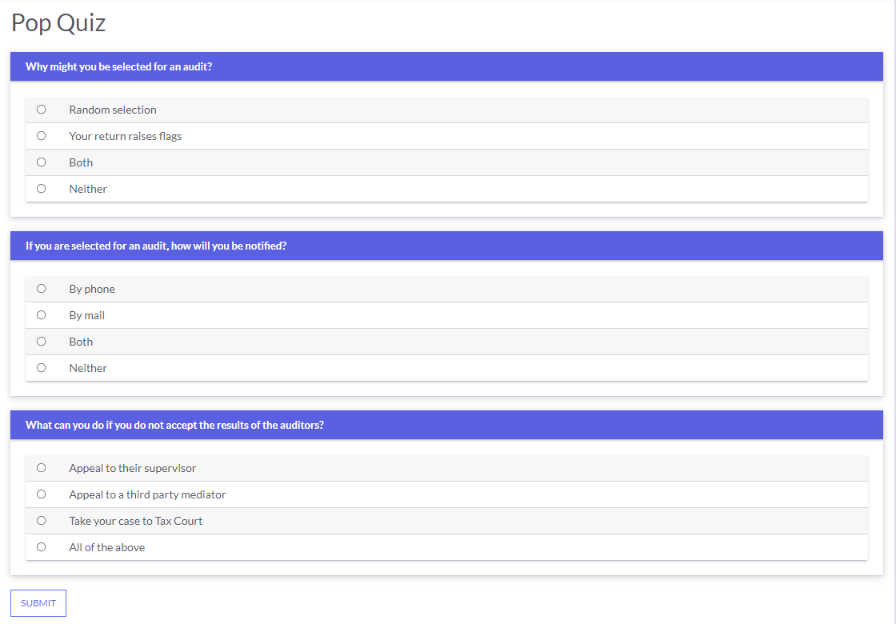Click the 'Random selection' answer text
Image resolution: width=896 pixels, height=624 pixels.
pyautogui.click(x=113, y=110)
